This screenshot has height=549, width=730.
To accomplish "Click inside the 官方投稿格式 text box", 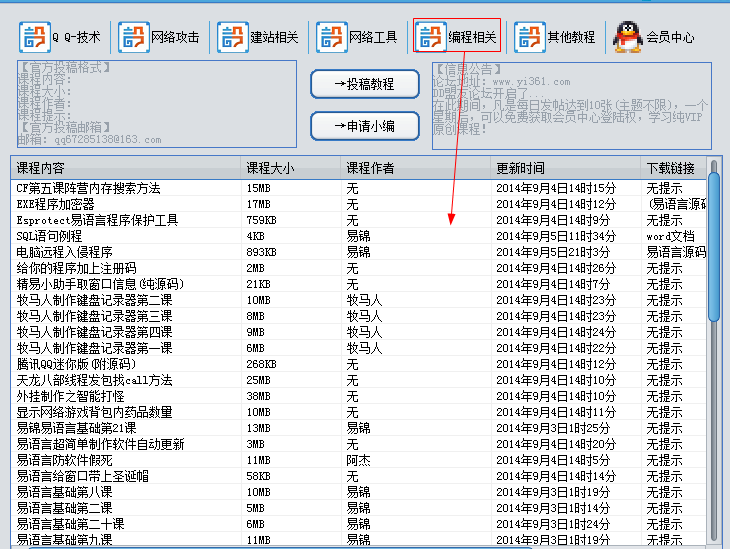I will pos(157,104).
